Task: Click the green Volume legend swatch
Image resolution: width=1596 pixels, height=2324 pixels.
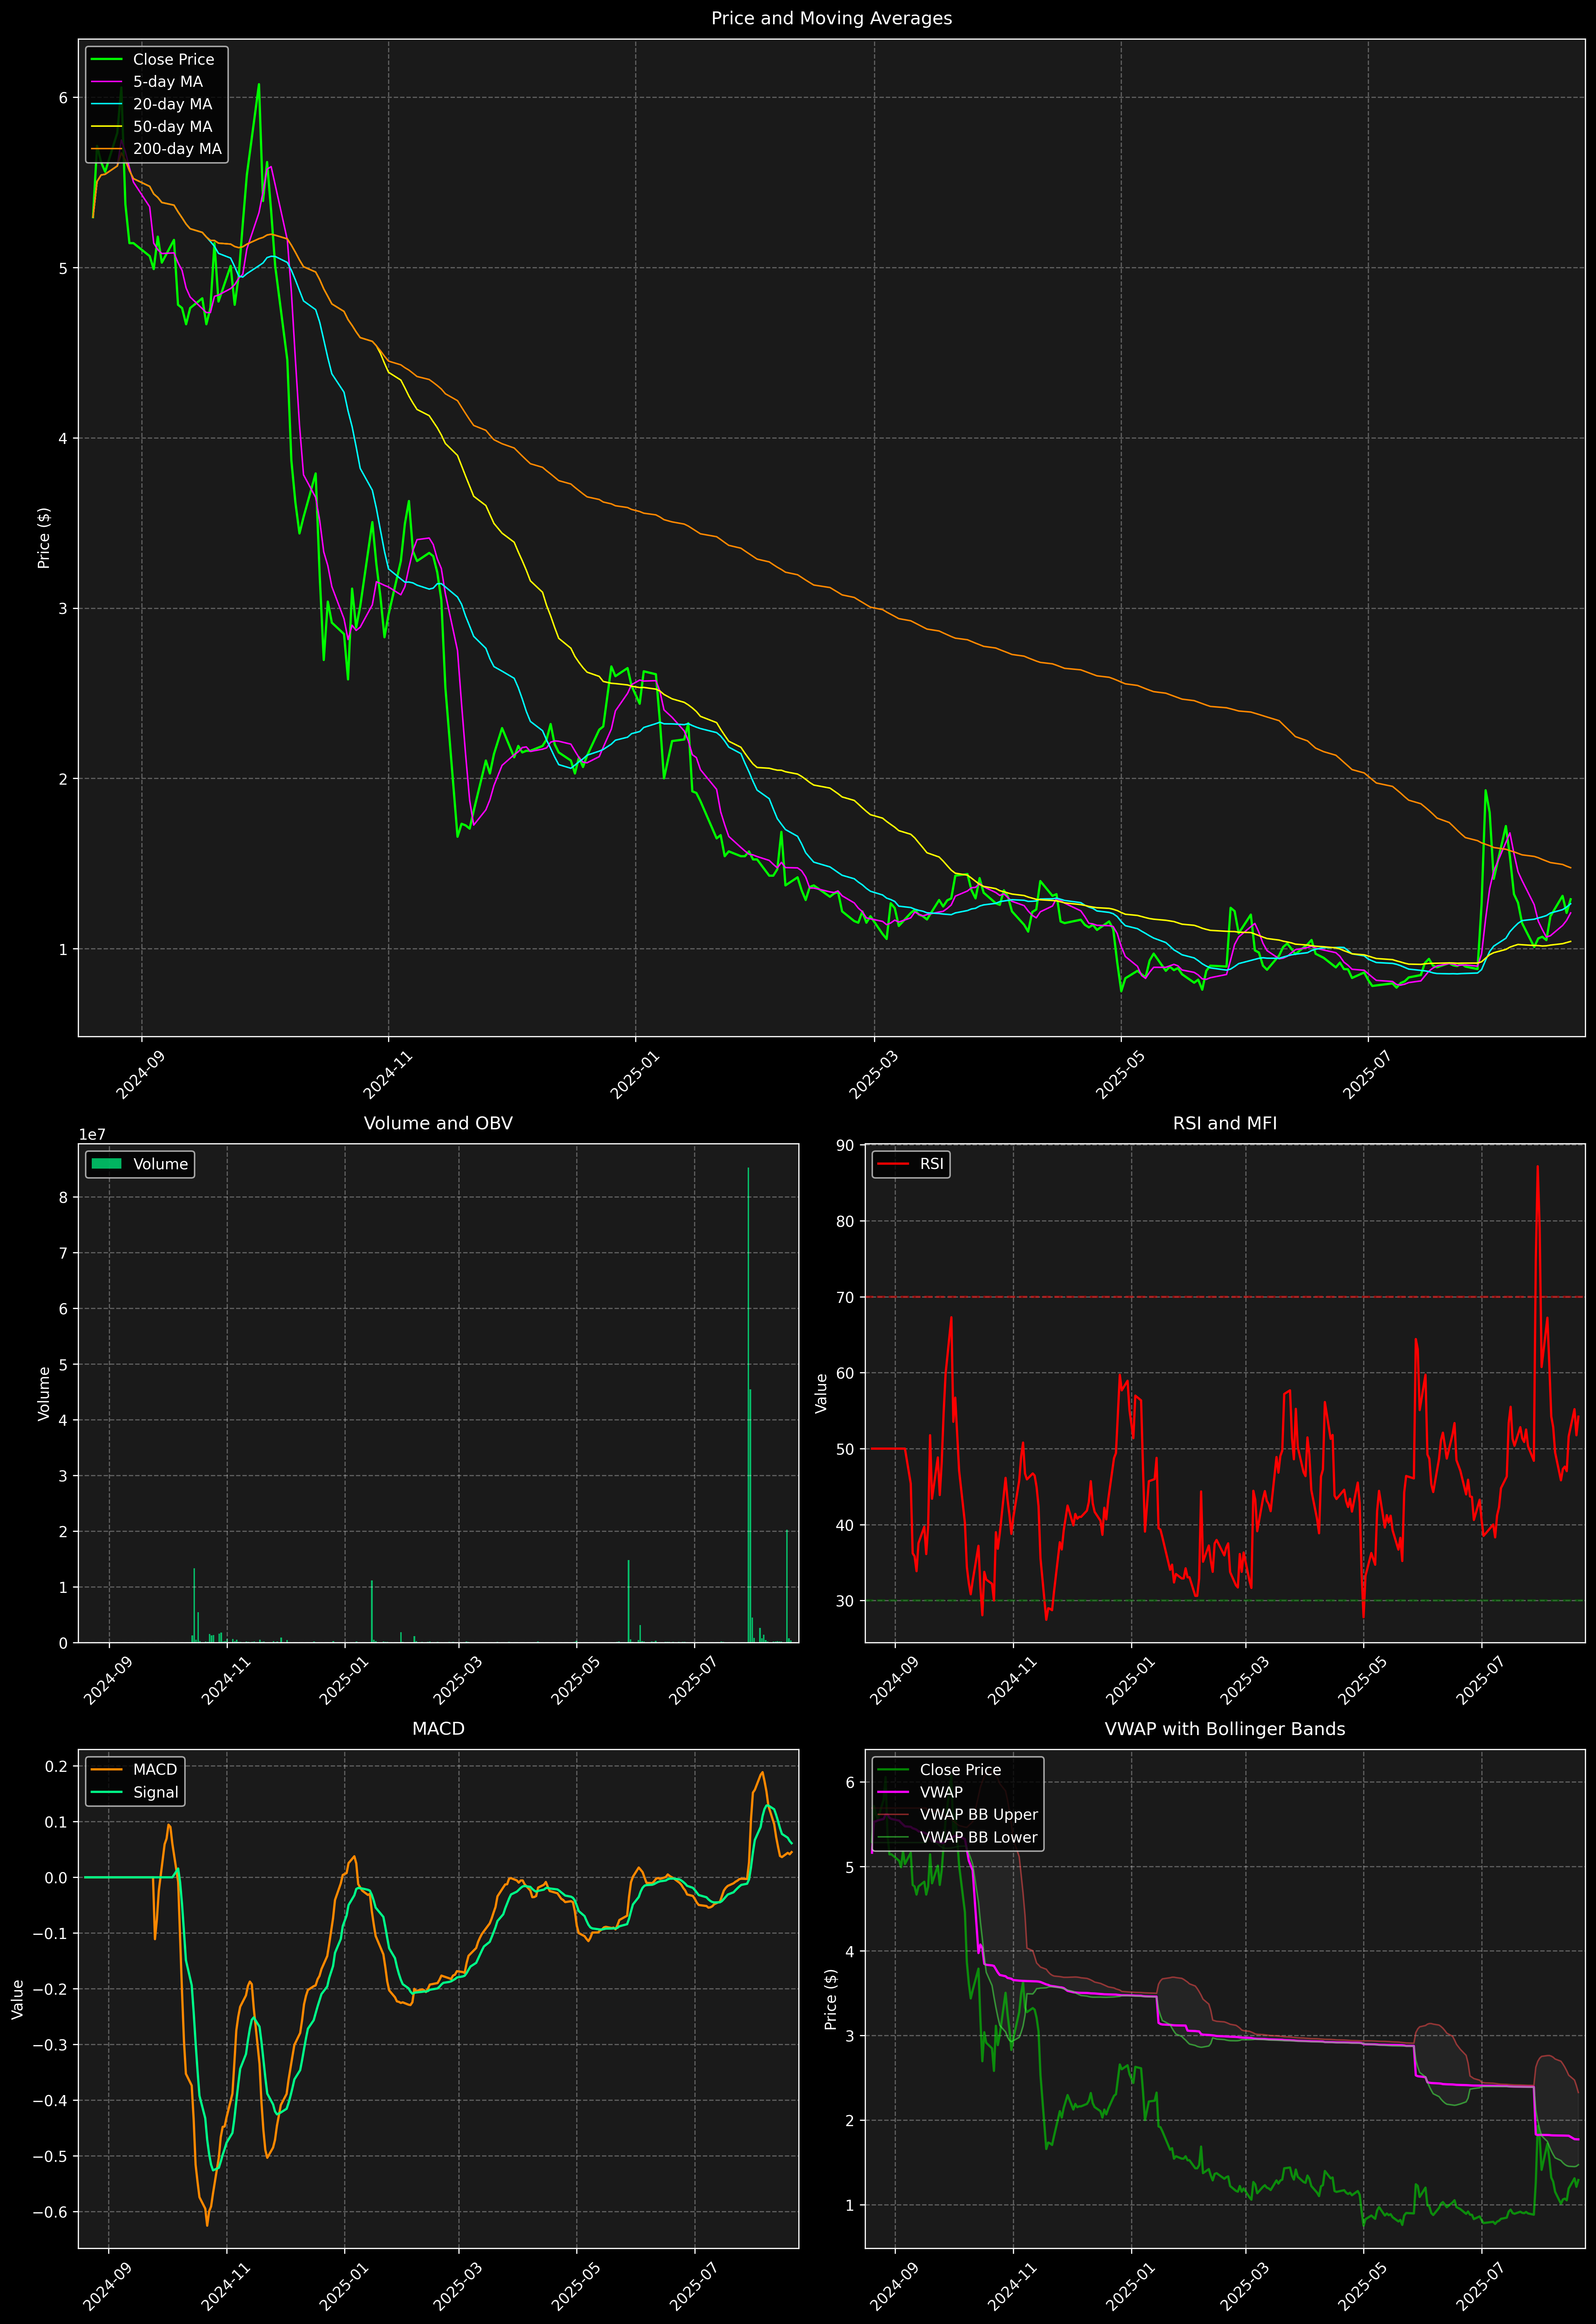Action: pyautogui.click(x=106, y=1164)
